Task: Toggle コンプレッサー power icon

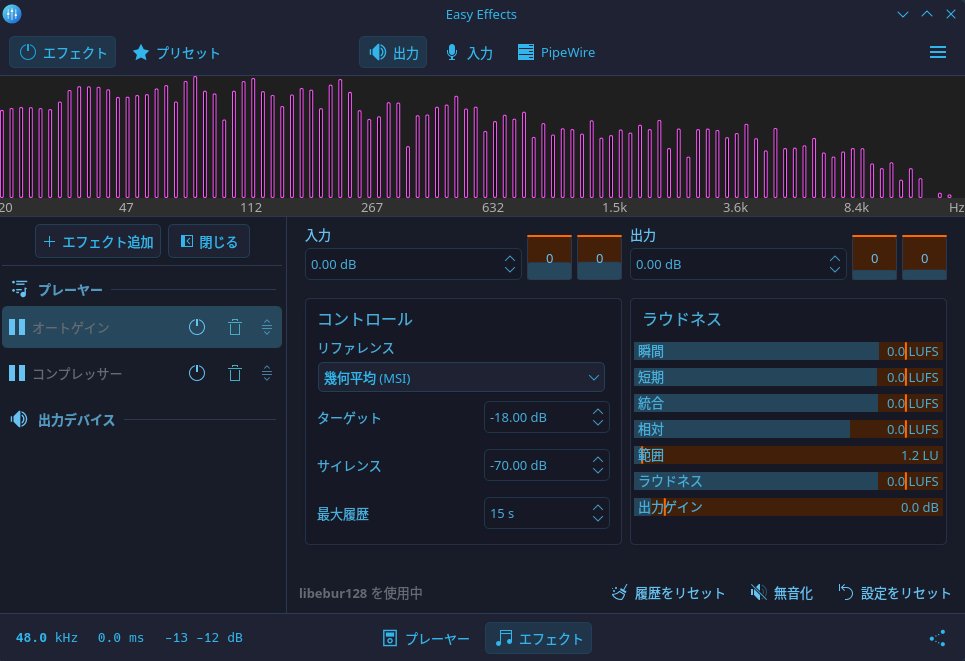Action: point(197,373)
